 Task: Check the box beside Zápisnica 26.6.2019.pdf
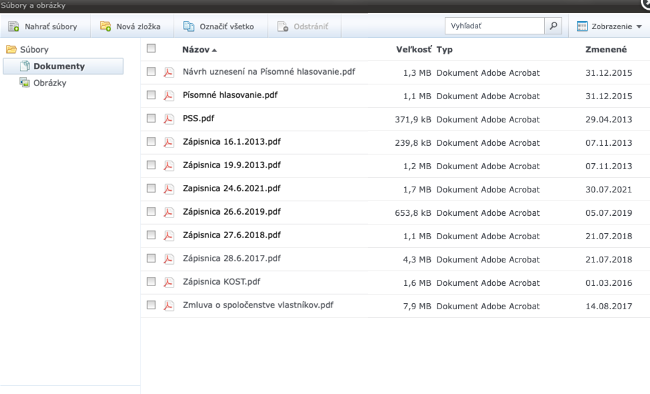(x=151, y=212)
